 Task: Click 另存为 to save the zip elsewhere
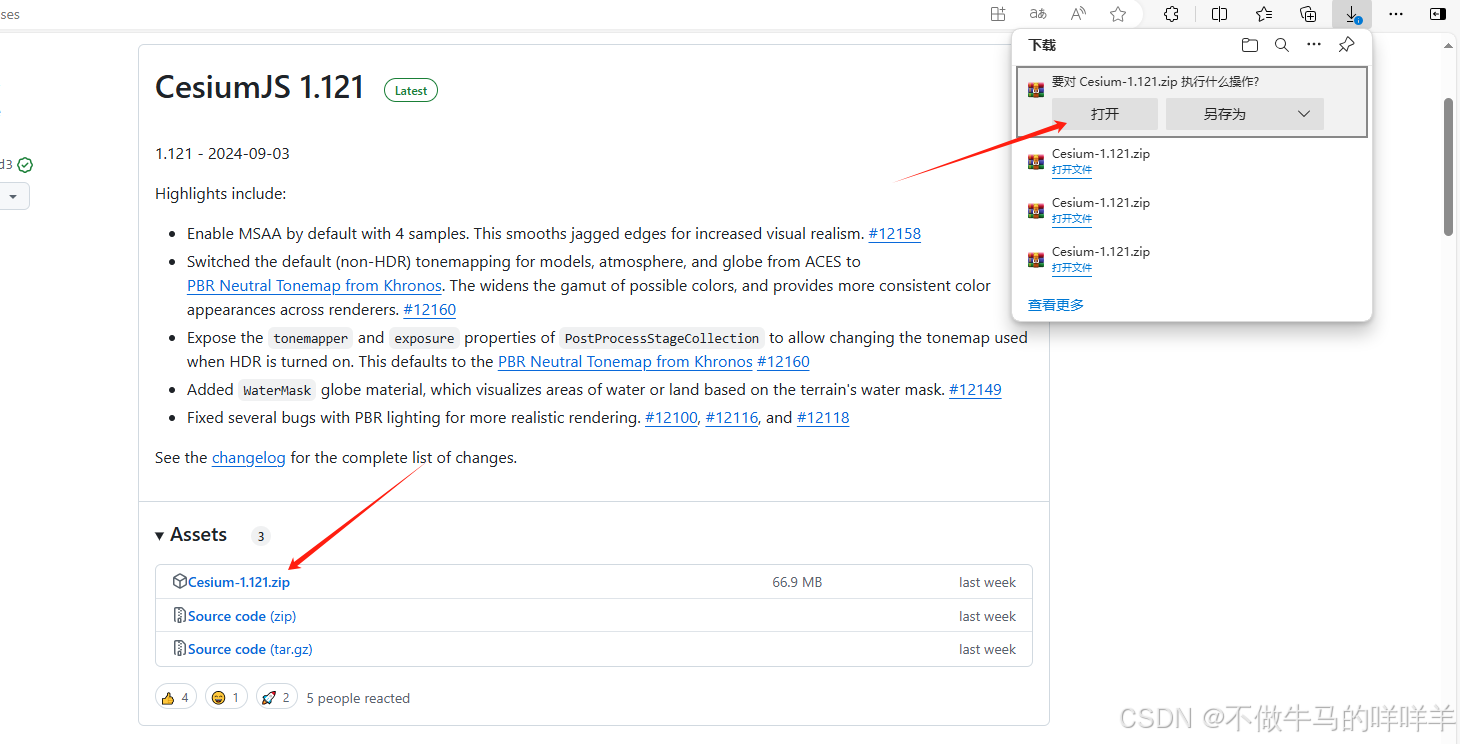(1225, 114)
